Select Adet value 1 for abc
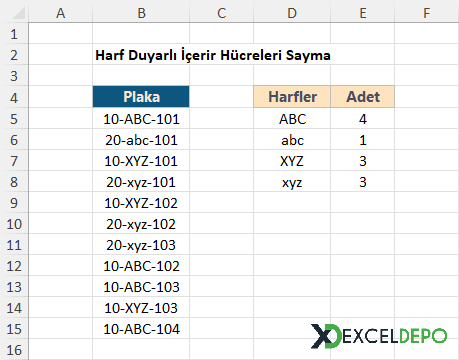 363,140
